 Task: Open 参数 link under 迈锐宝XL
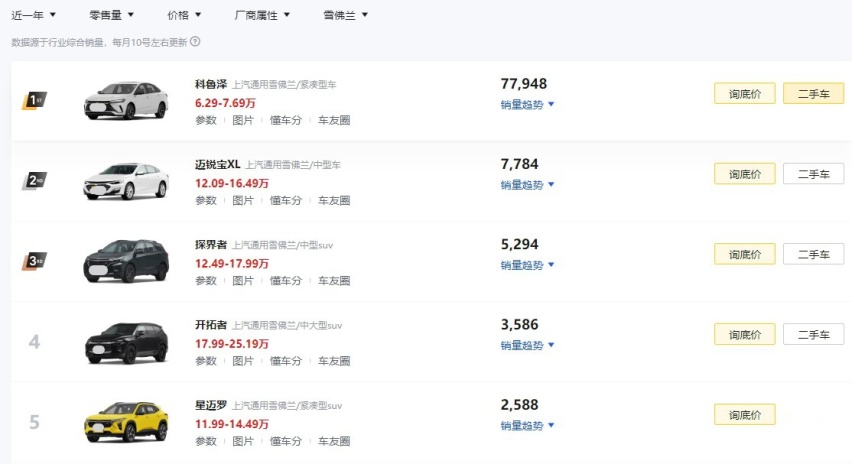206,200
